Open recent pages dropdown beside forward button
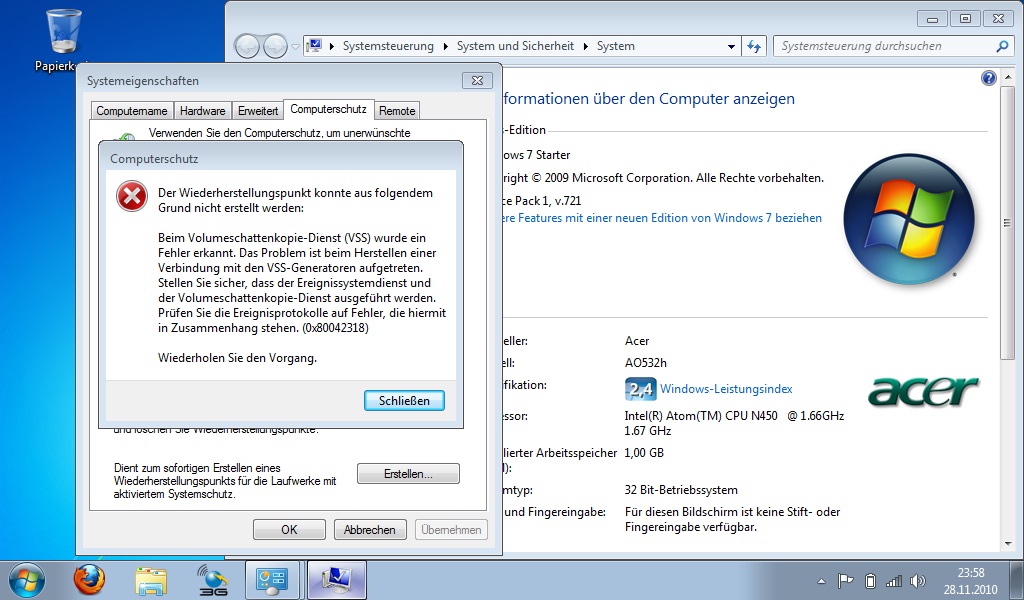 coord(295,47)
